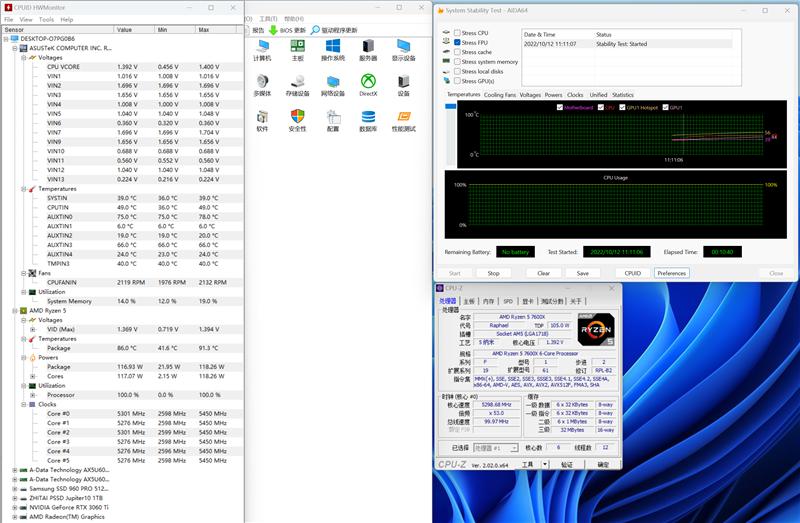Image resolution: width=800 pixels, height=523 pixels.
Task: Toggle the GPU1 graph checkbox
Action: coord(665,107)
